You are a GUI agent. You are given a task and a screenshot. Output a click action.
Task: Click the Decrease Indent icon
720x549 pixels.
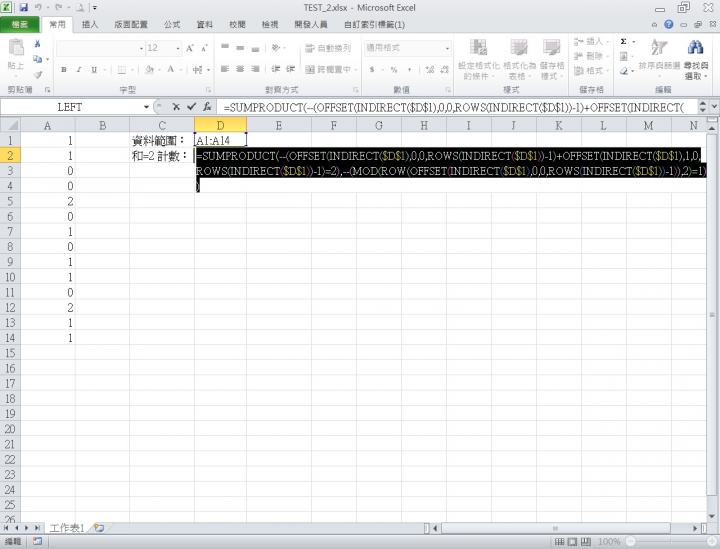pyautogui.click(x=276, y=69)
